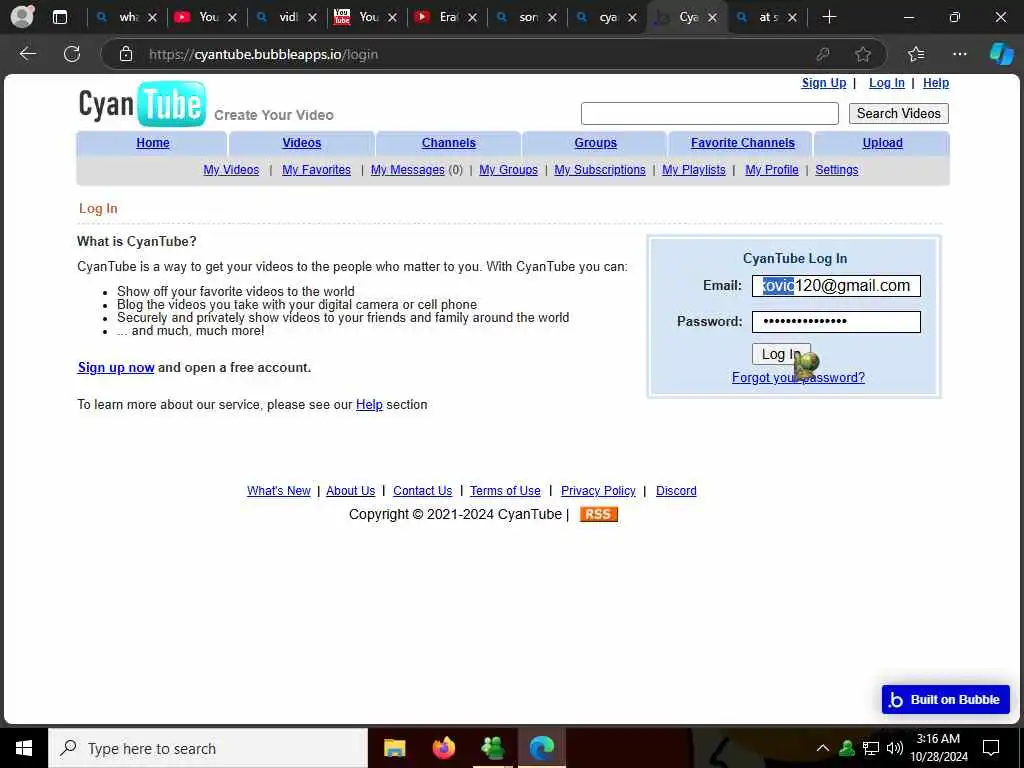Open Terms of Use footer link
Image resolution: width=1024 pixels, height=768 pixels.
505,491
